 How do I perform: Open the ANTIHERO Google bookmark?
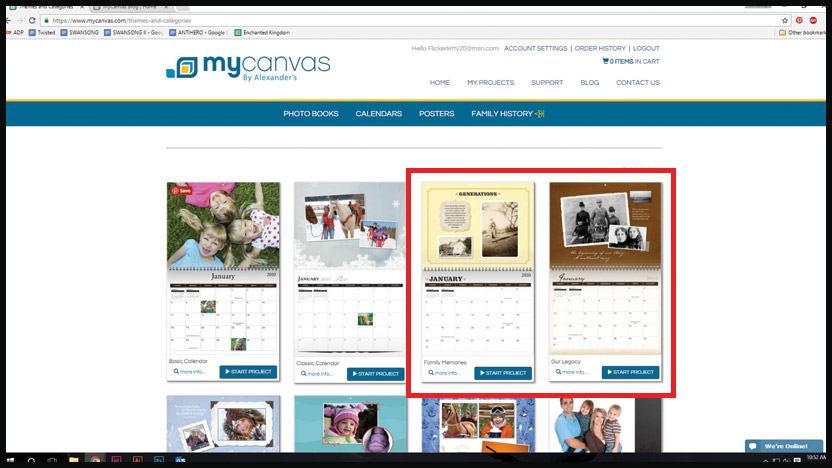197,32
